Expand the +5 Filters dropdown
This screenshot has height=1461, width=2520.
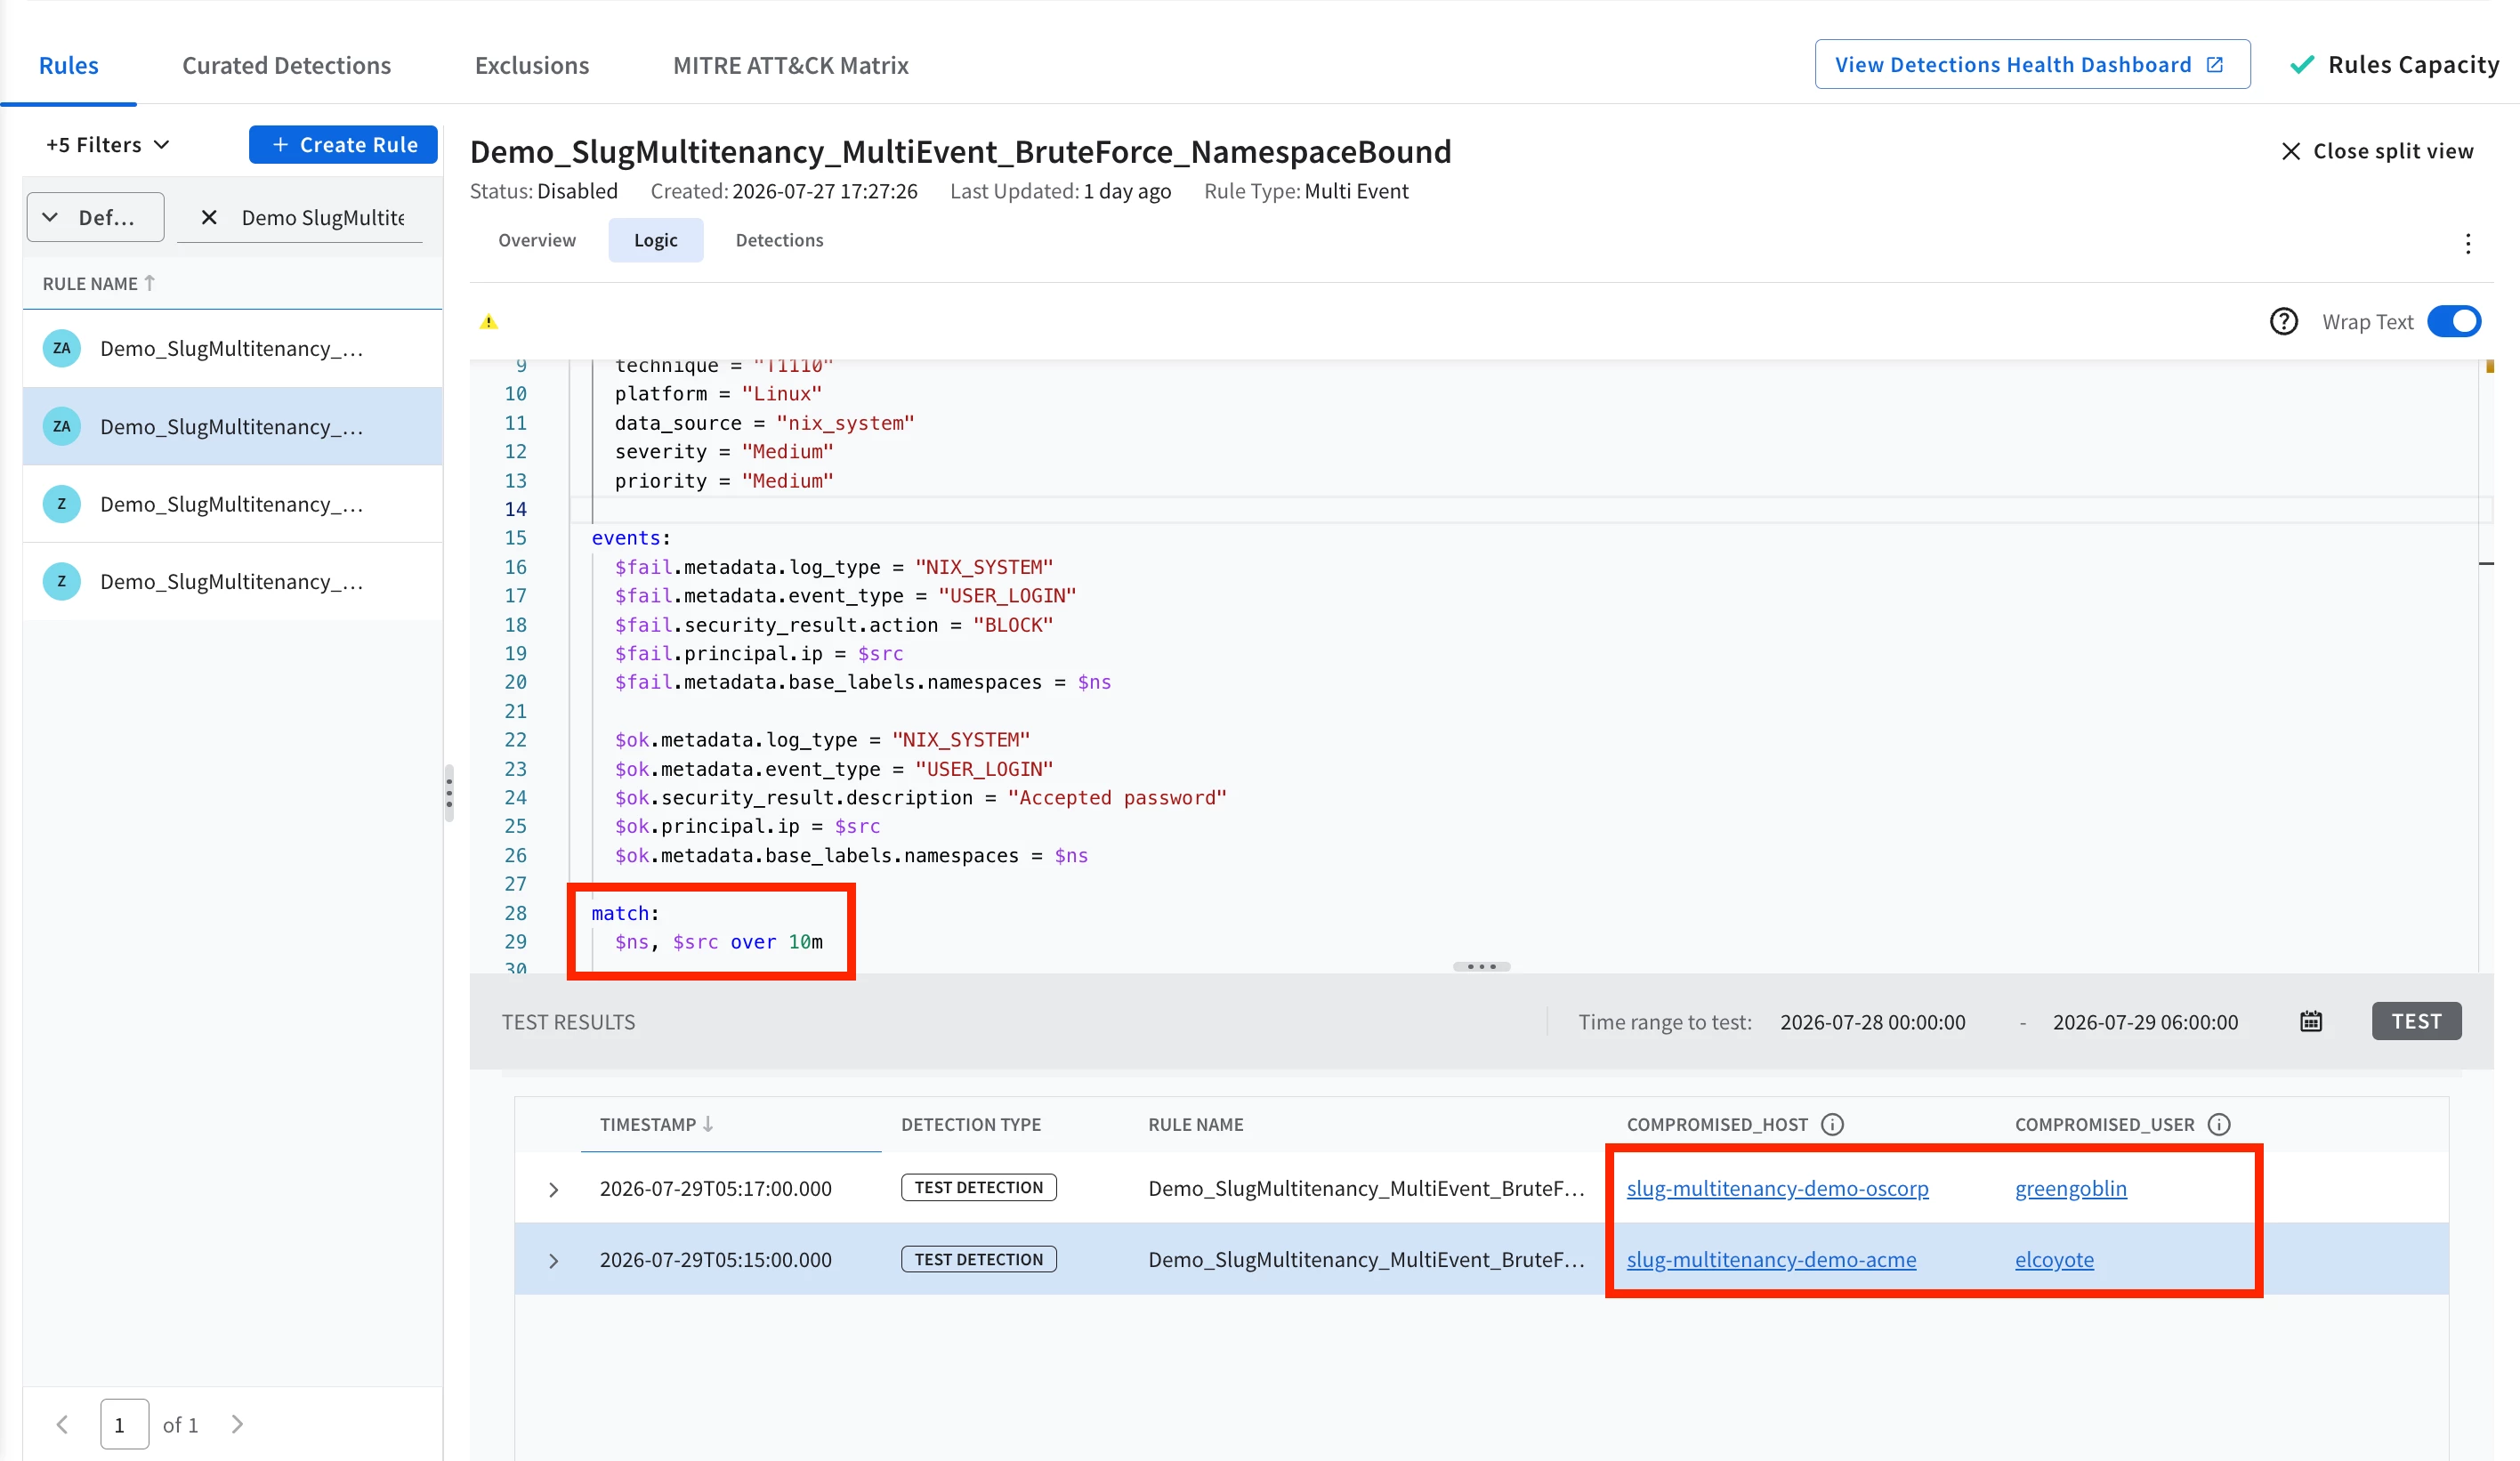pos(107,145)
